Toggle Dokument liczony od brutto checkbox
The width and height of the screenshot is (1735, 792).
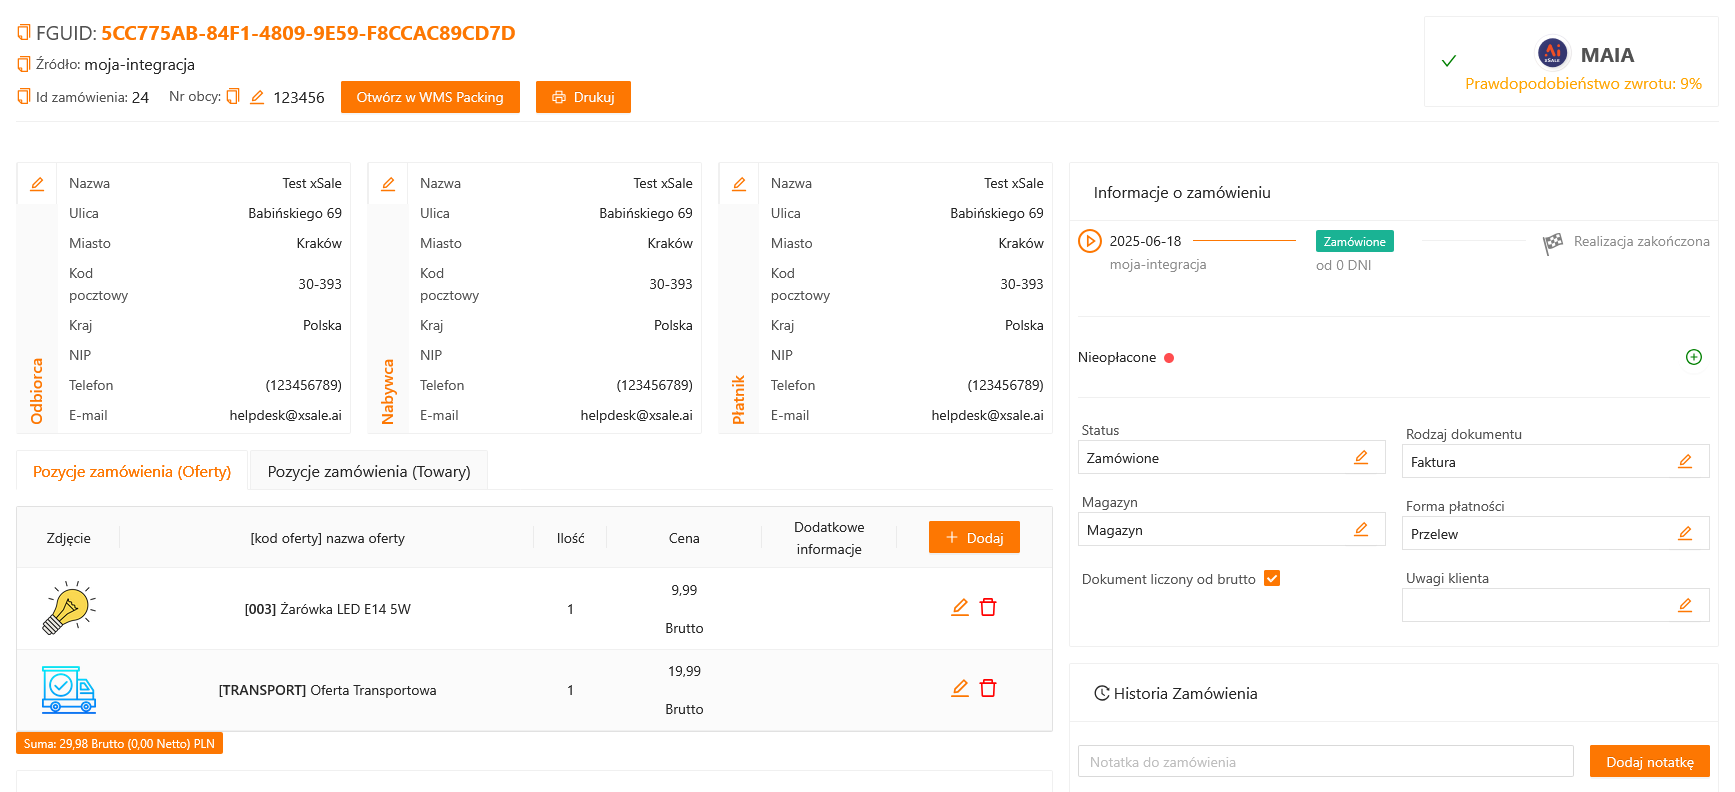[1272, 578]
